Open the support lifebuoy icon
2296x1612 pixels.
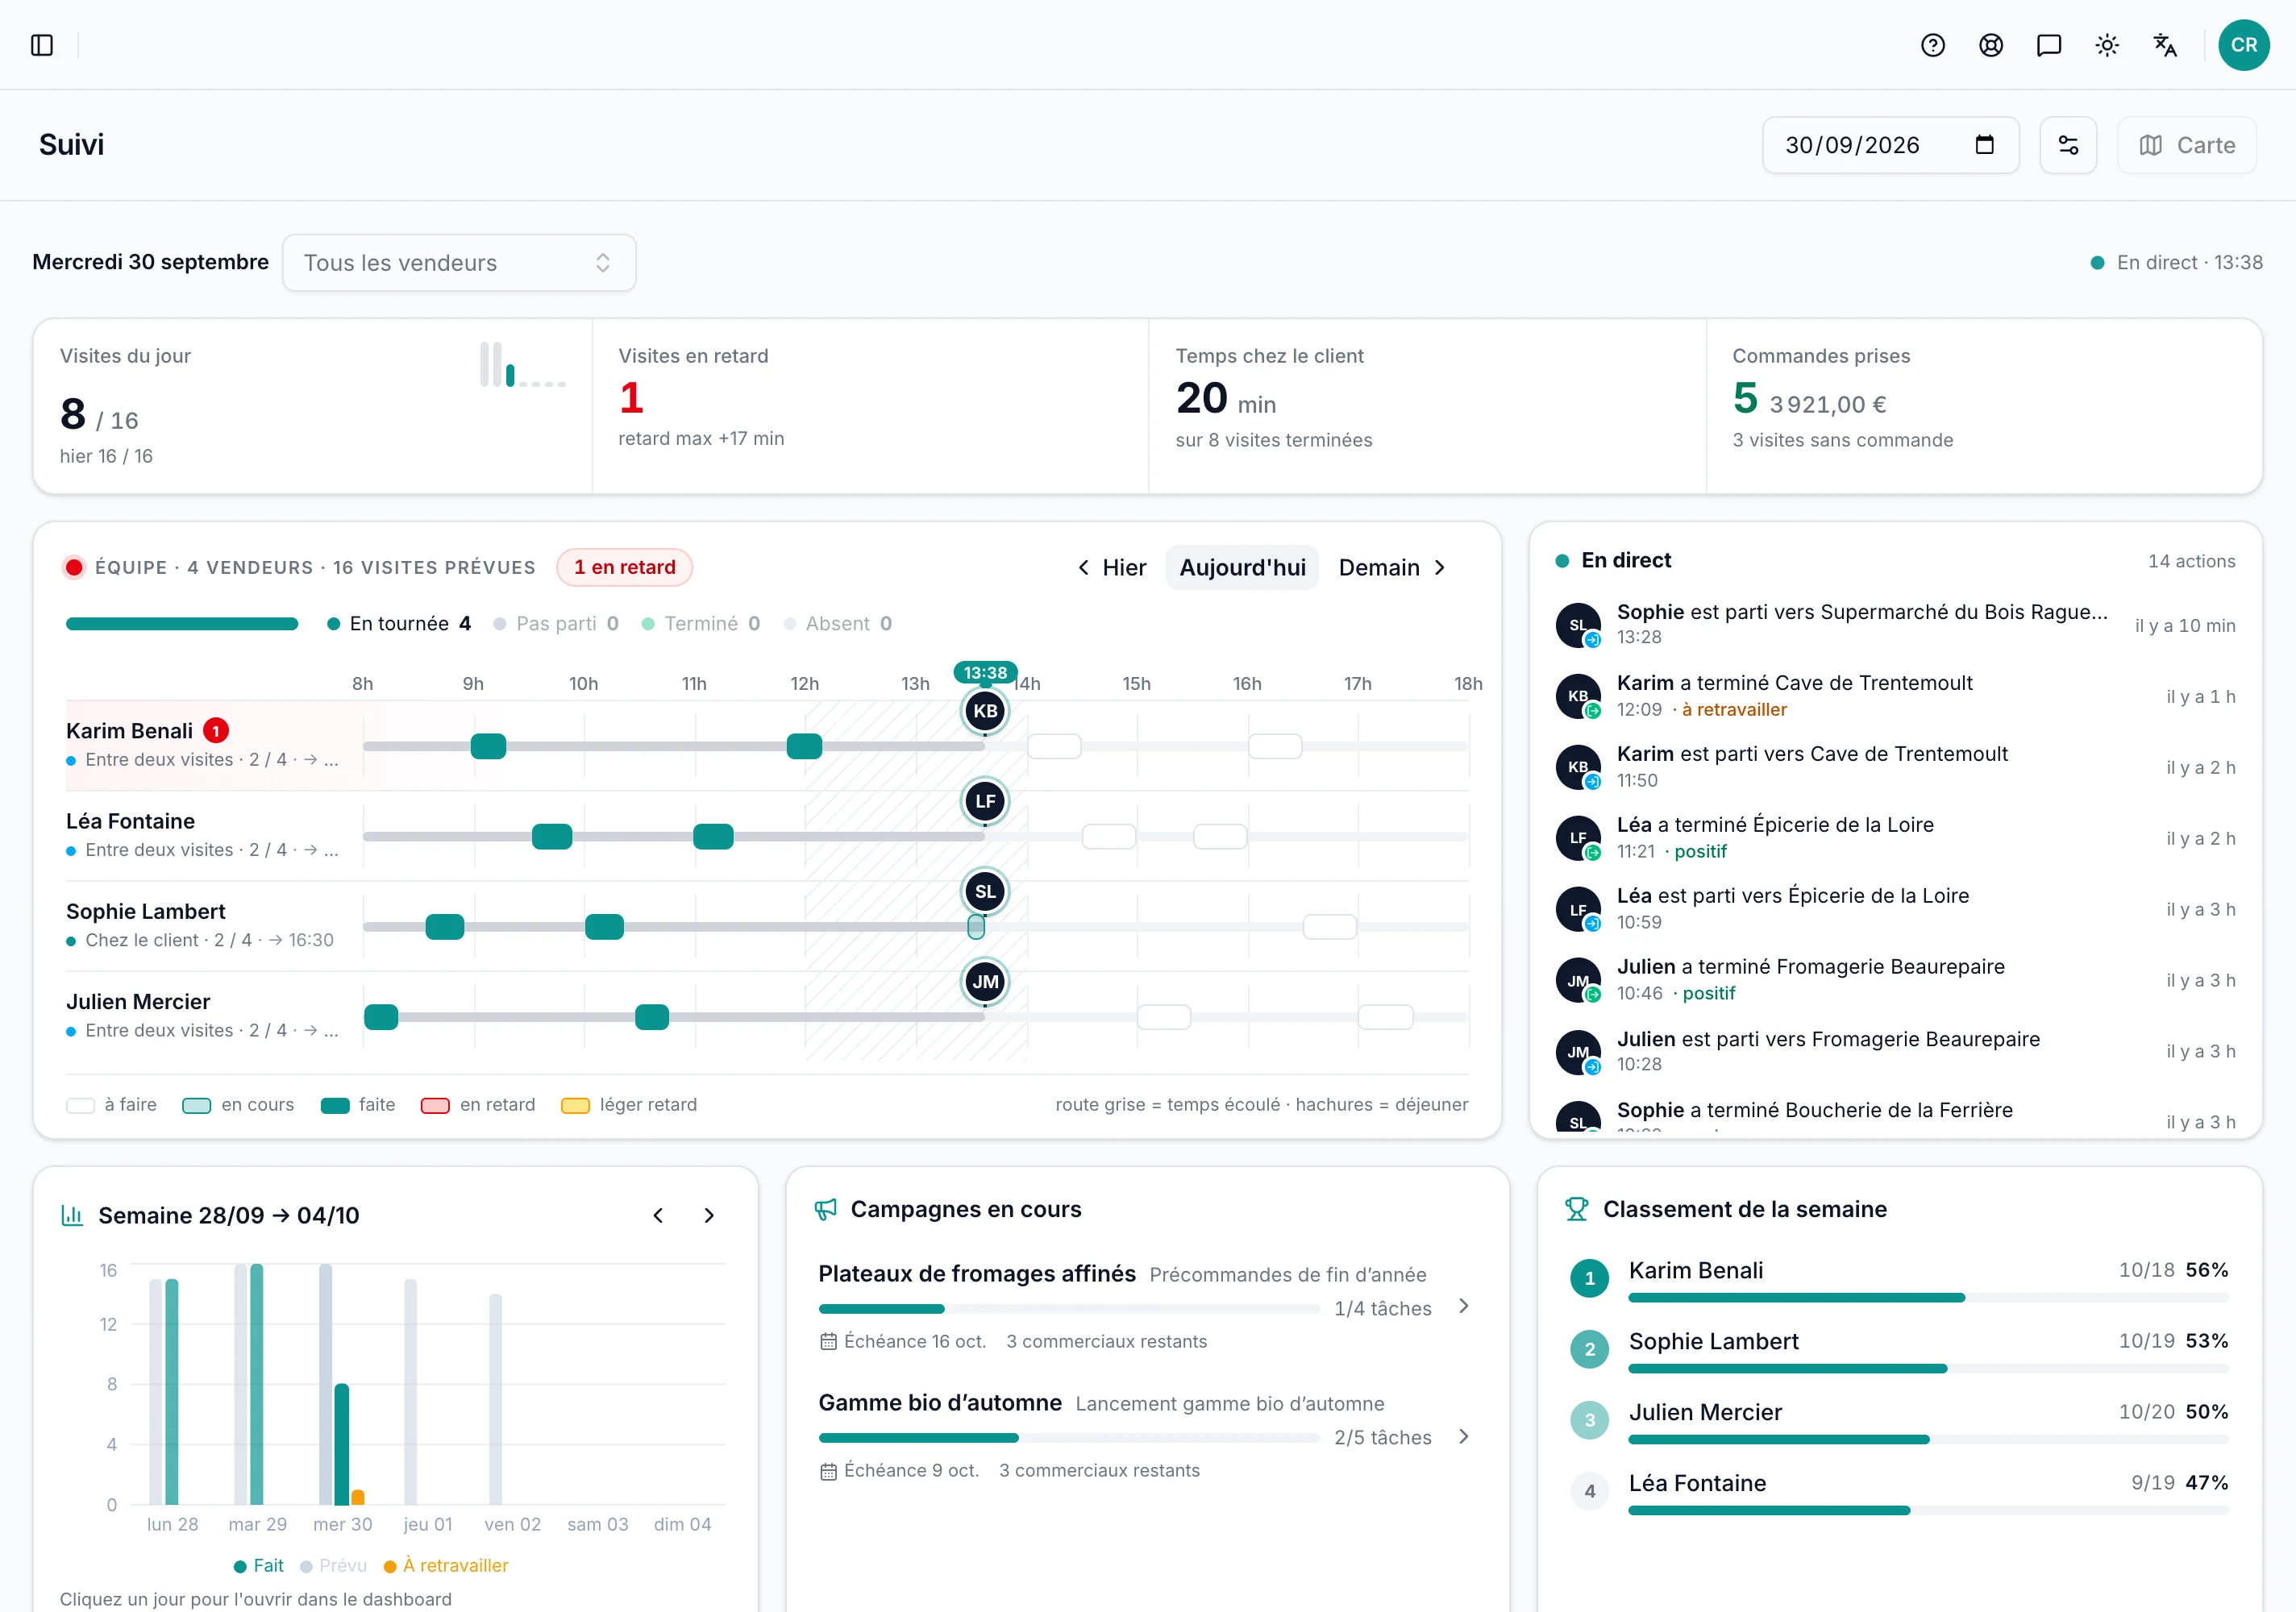[1990, 45]
